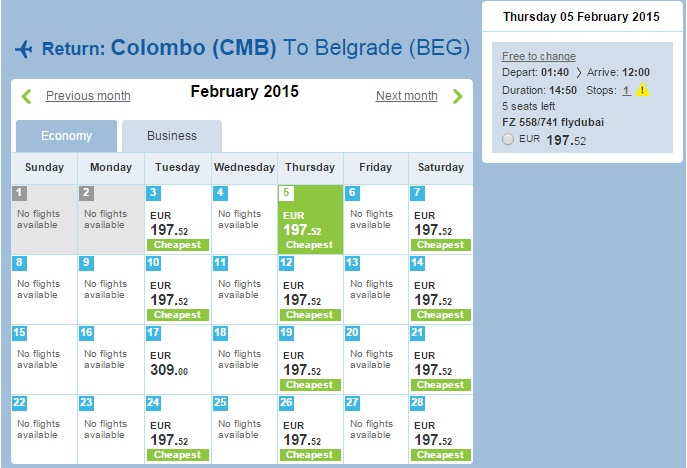687x468 pixels.
Task: Click the green left arrow for previous month
Action: point(27,96)
